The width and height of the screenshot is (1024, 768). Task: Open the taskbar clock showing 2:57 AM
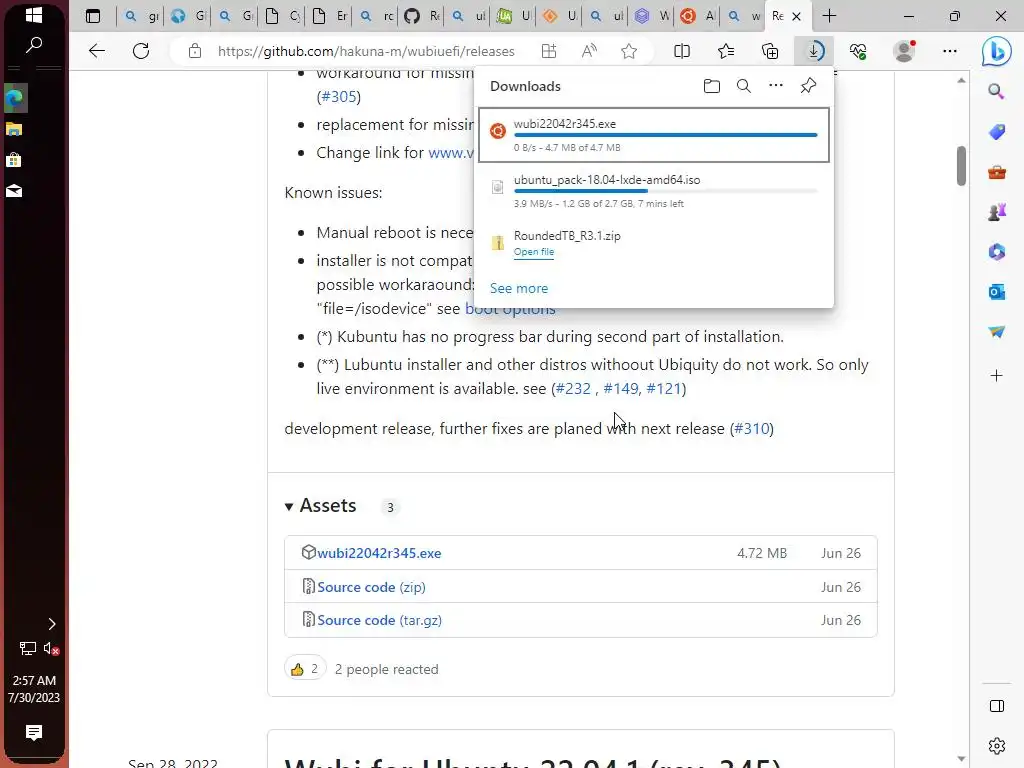[34, 689]
